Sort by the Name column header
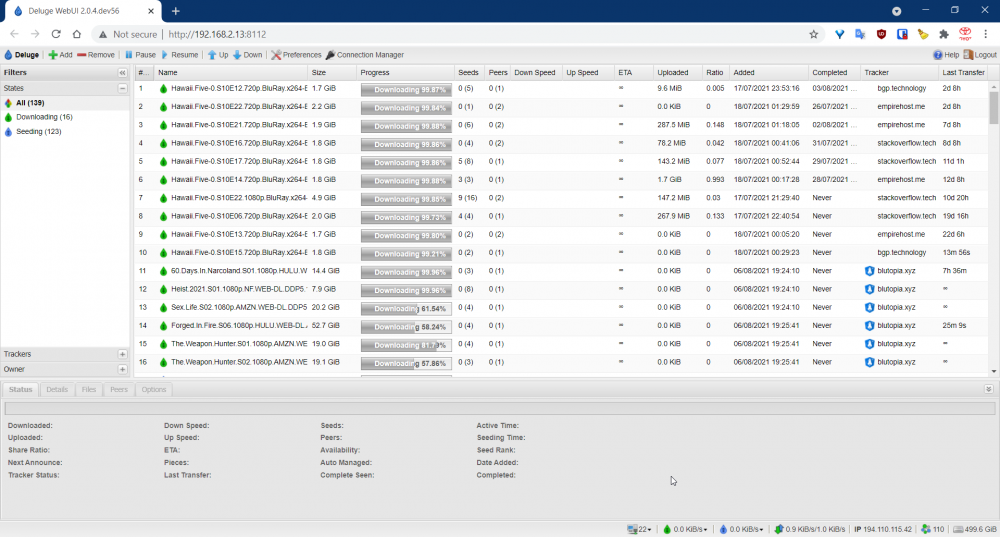Screen dimensions: 1000x537 pos(231,73)
